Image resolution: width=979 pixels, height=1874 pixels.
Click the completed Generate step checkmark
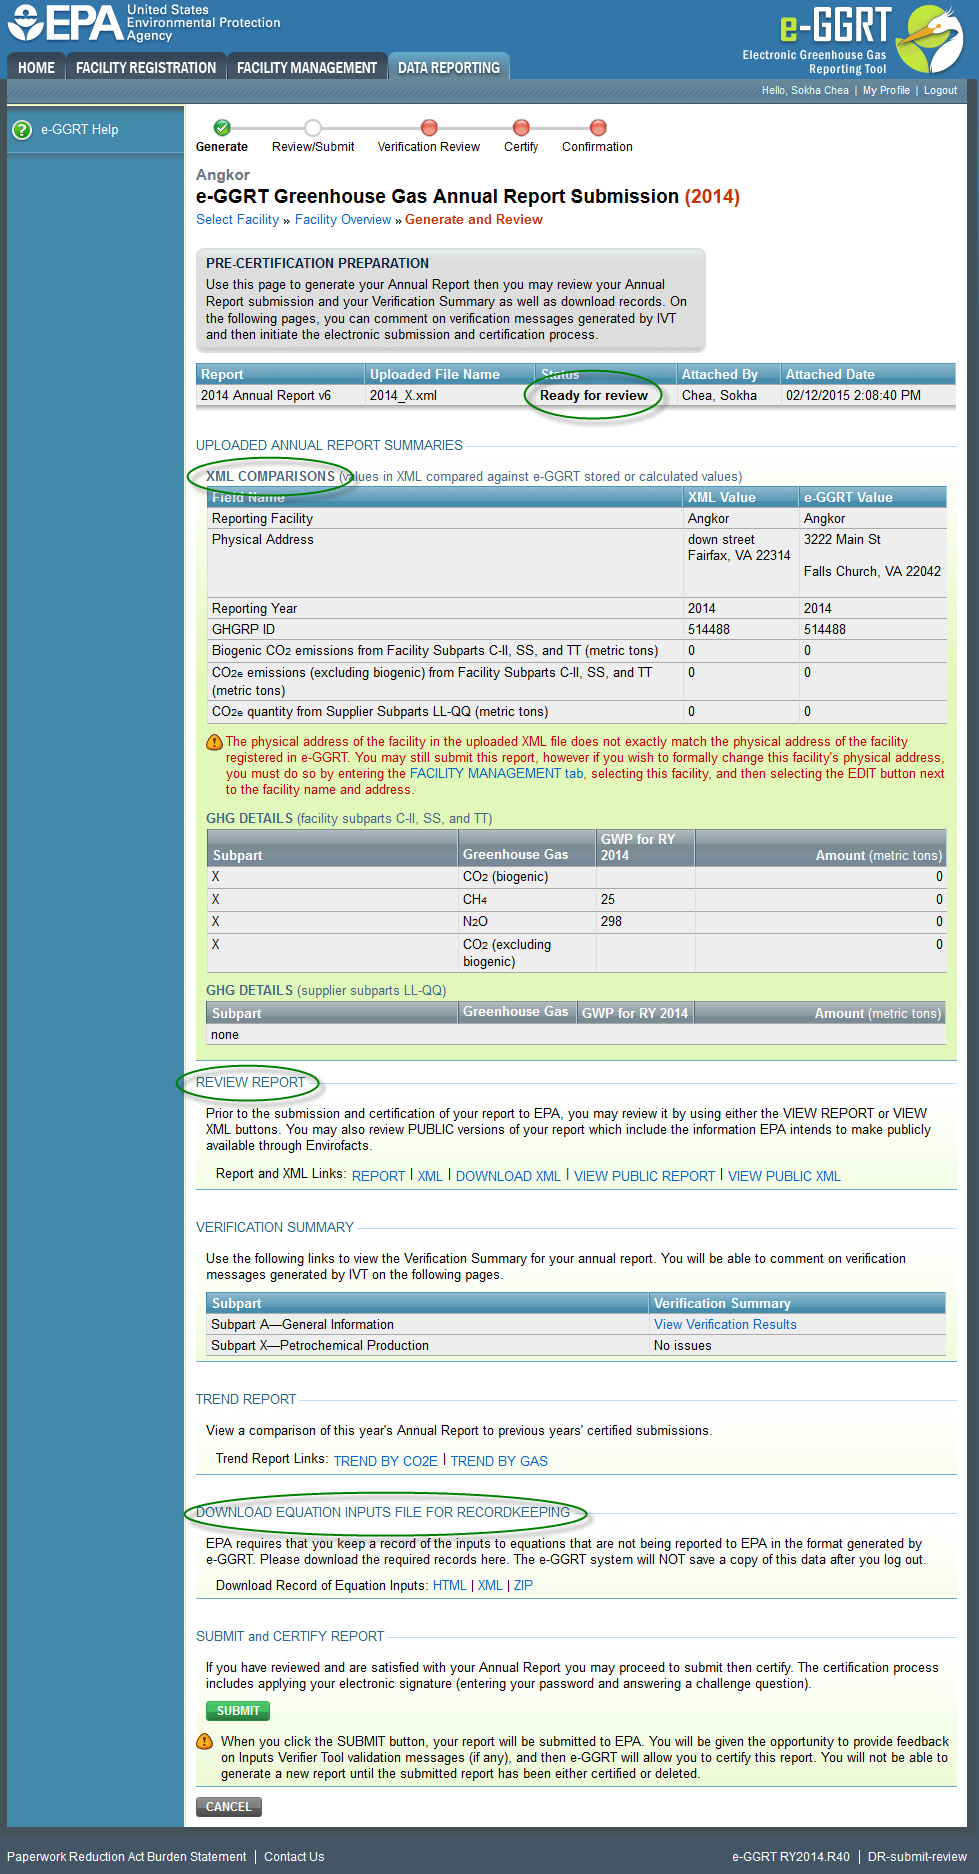pyautogui.click(x=222, y=128)
